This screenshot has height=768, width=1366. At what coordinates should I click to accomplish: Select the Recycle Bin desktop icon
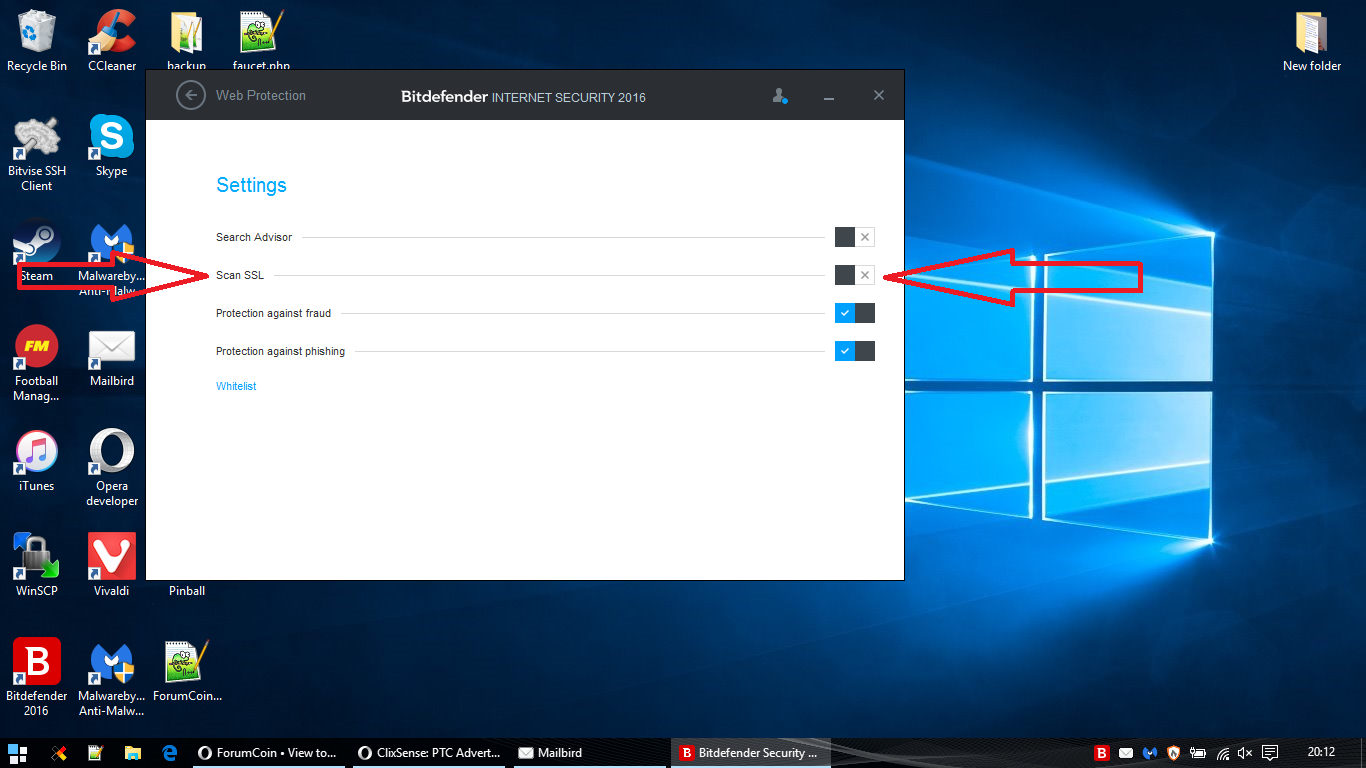pyautogui.click(x=37, y=41)
